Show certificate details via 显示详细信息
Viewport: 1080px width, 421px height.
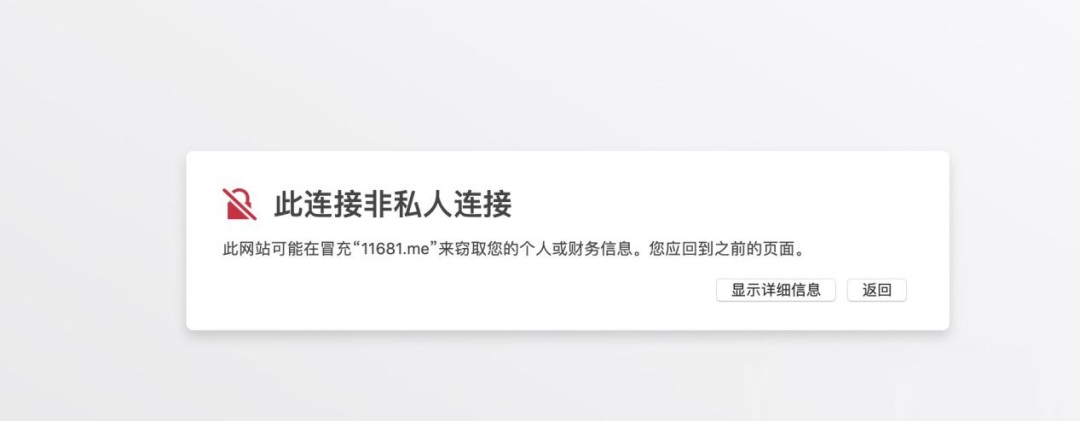776,290
